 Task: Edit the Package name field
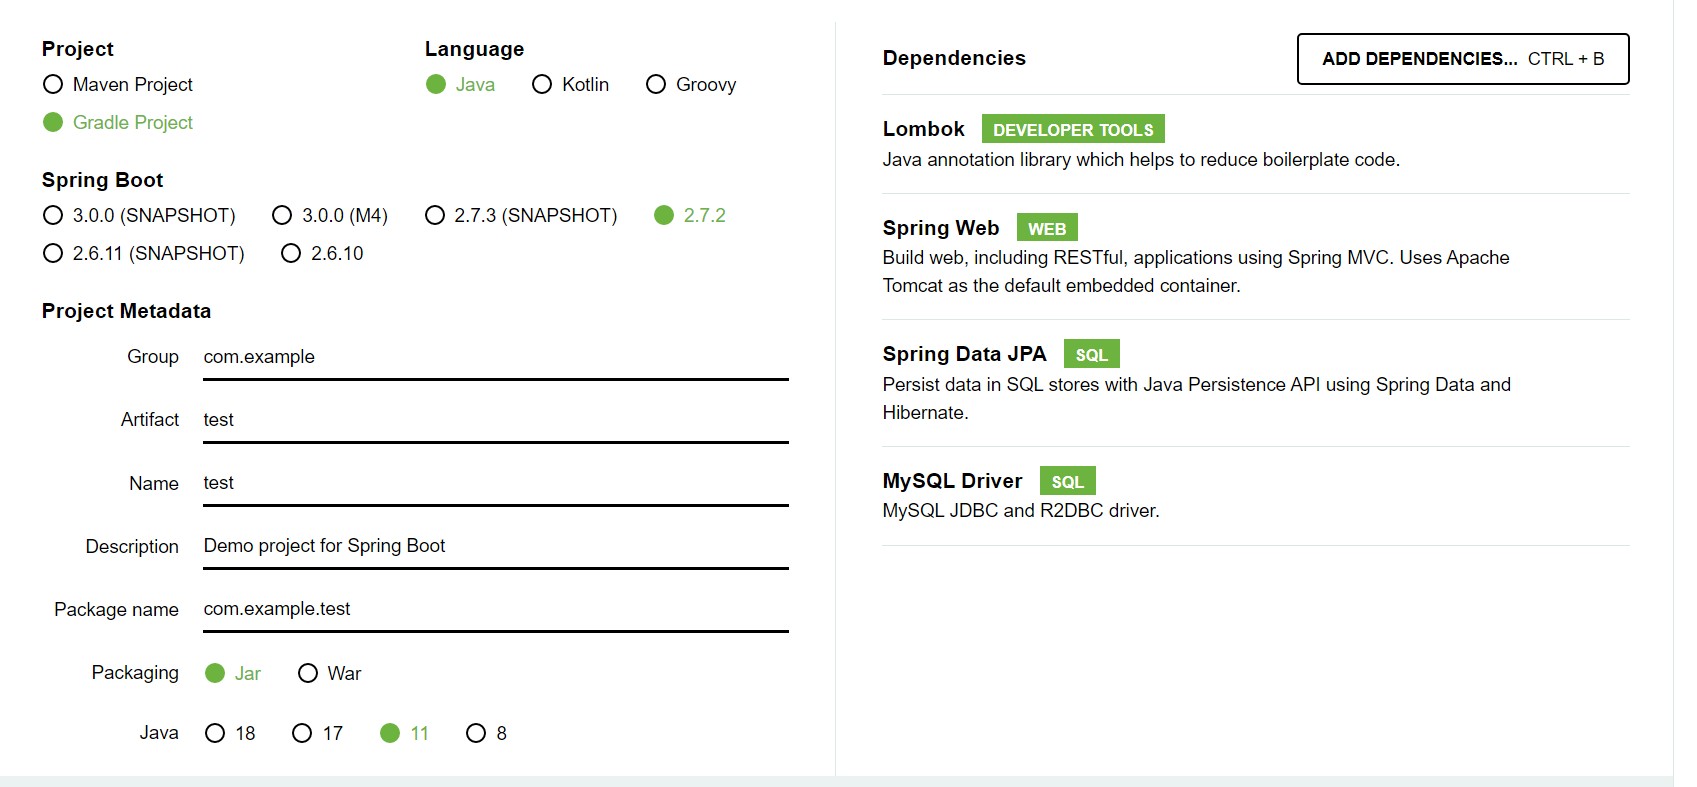tap(495, 610)
